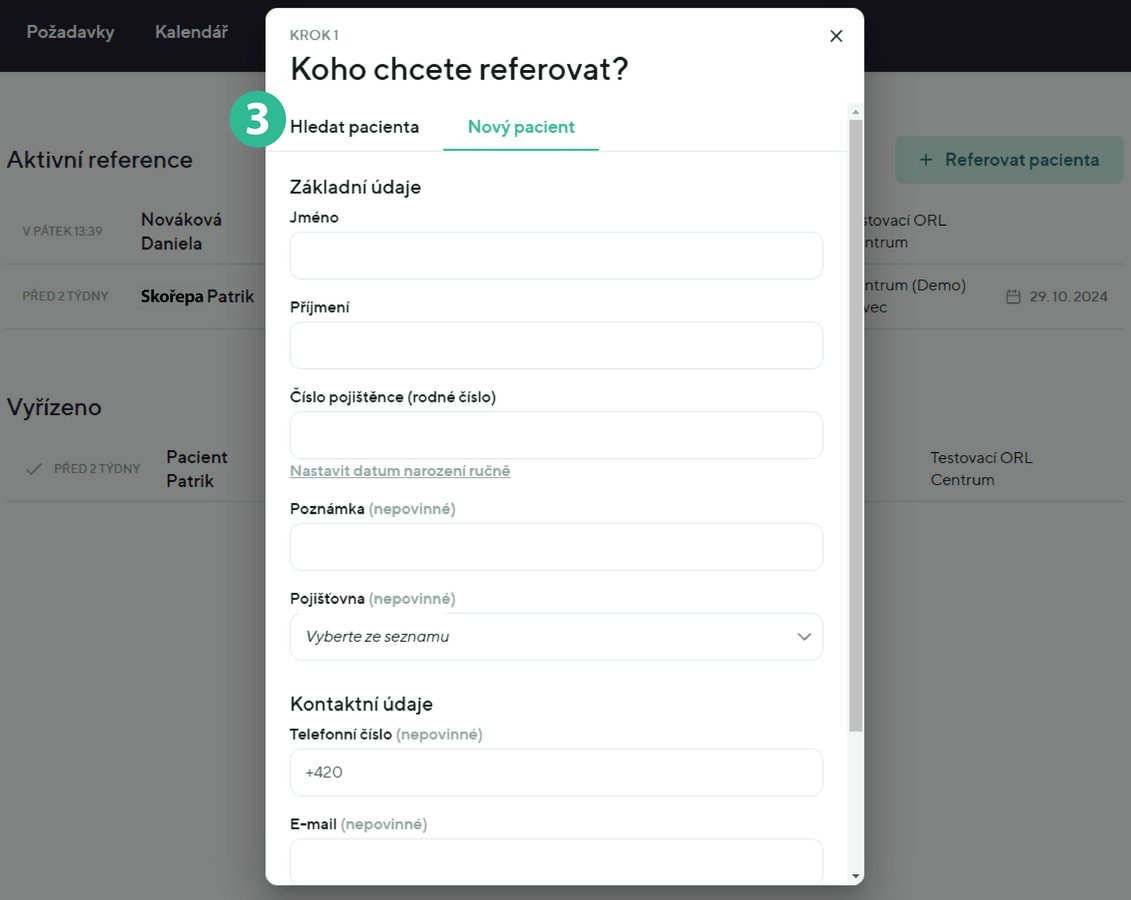Focus the Telefonní číslo field with +420
The width and height of the screenshot is (1131, 900).
[x=556, y=773]
